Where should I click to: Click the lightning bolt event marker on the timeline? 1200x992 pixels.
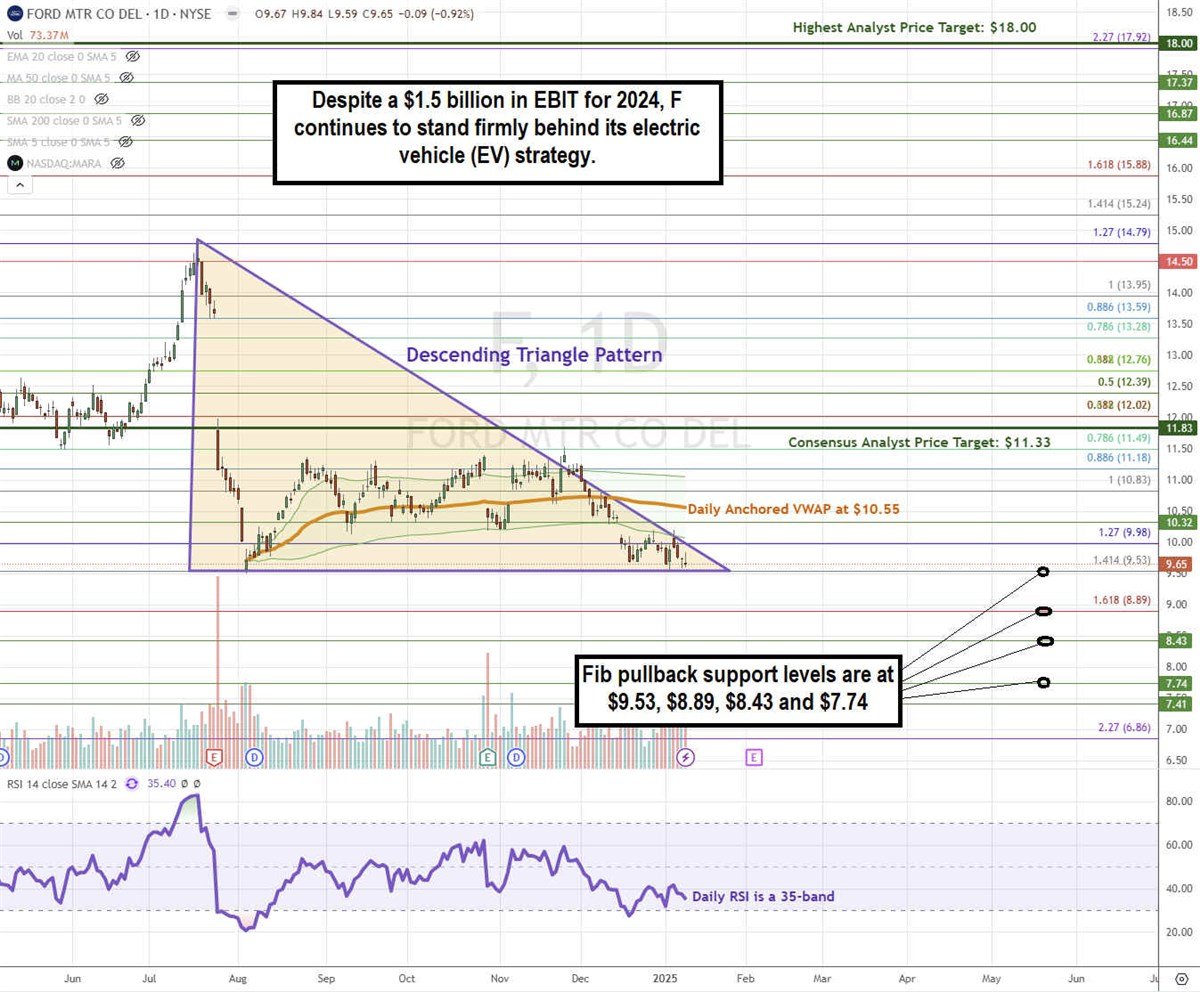[684, 757]
